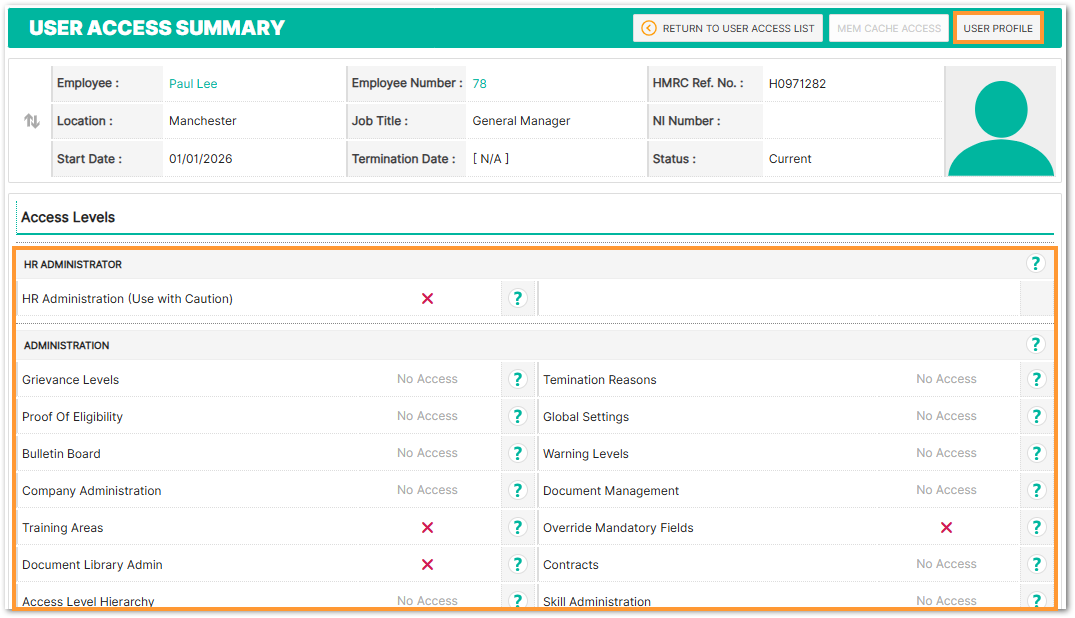Click the employee profile avatar picture
Image resolution: width=1075 pixels, height=618 pixels.
[1000, 121]
